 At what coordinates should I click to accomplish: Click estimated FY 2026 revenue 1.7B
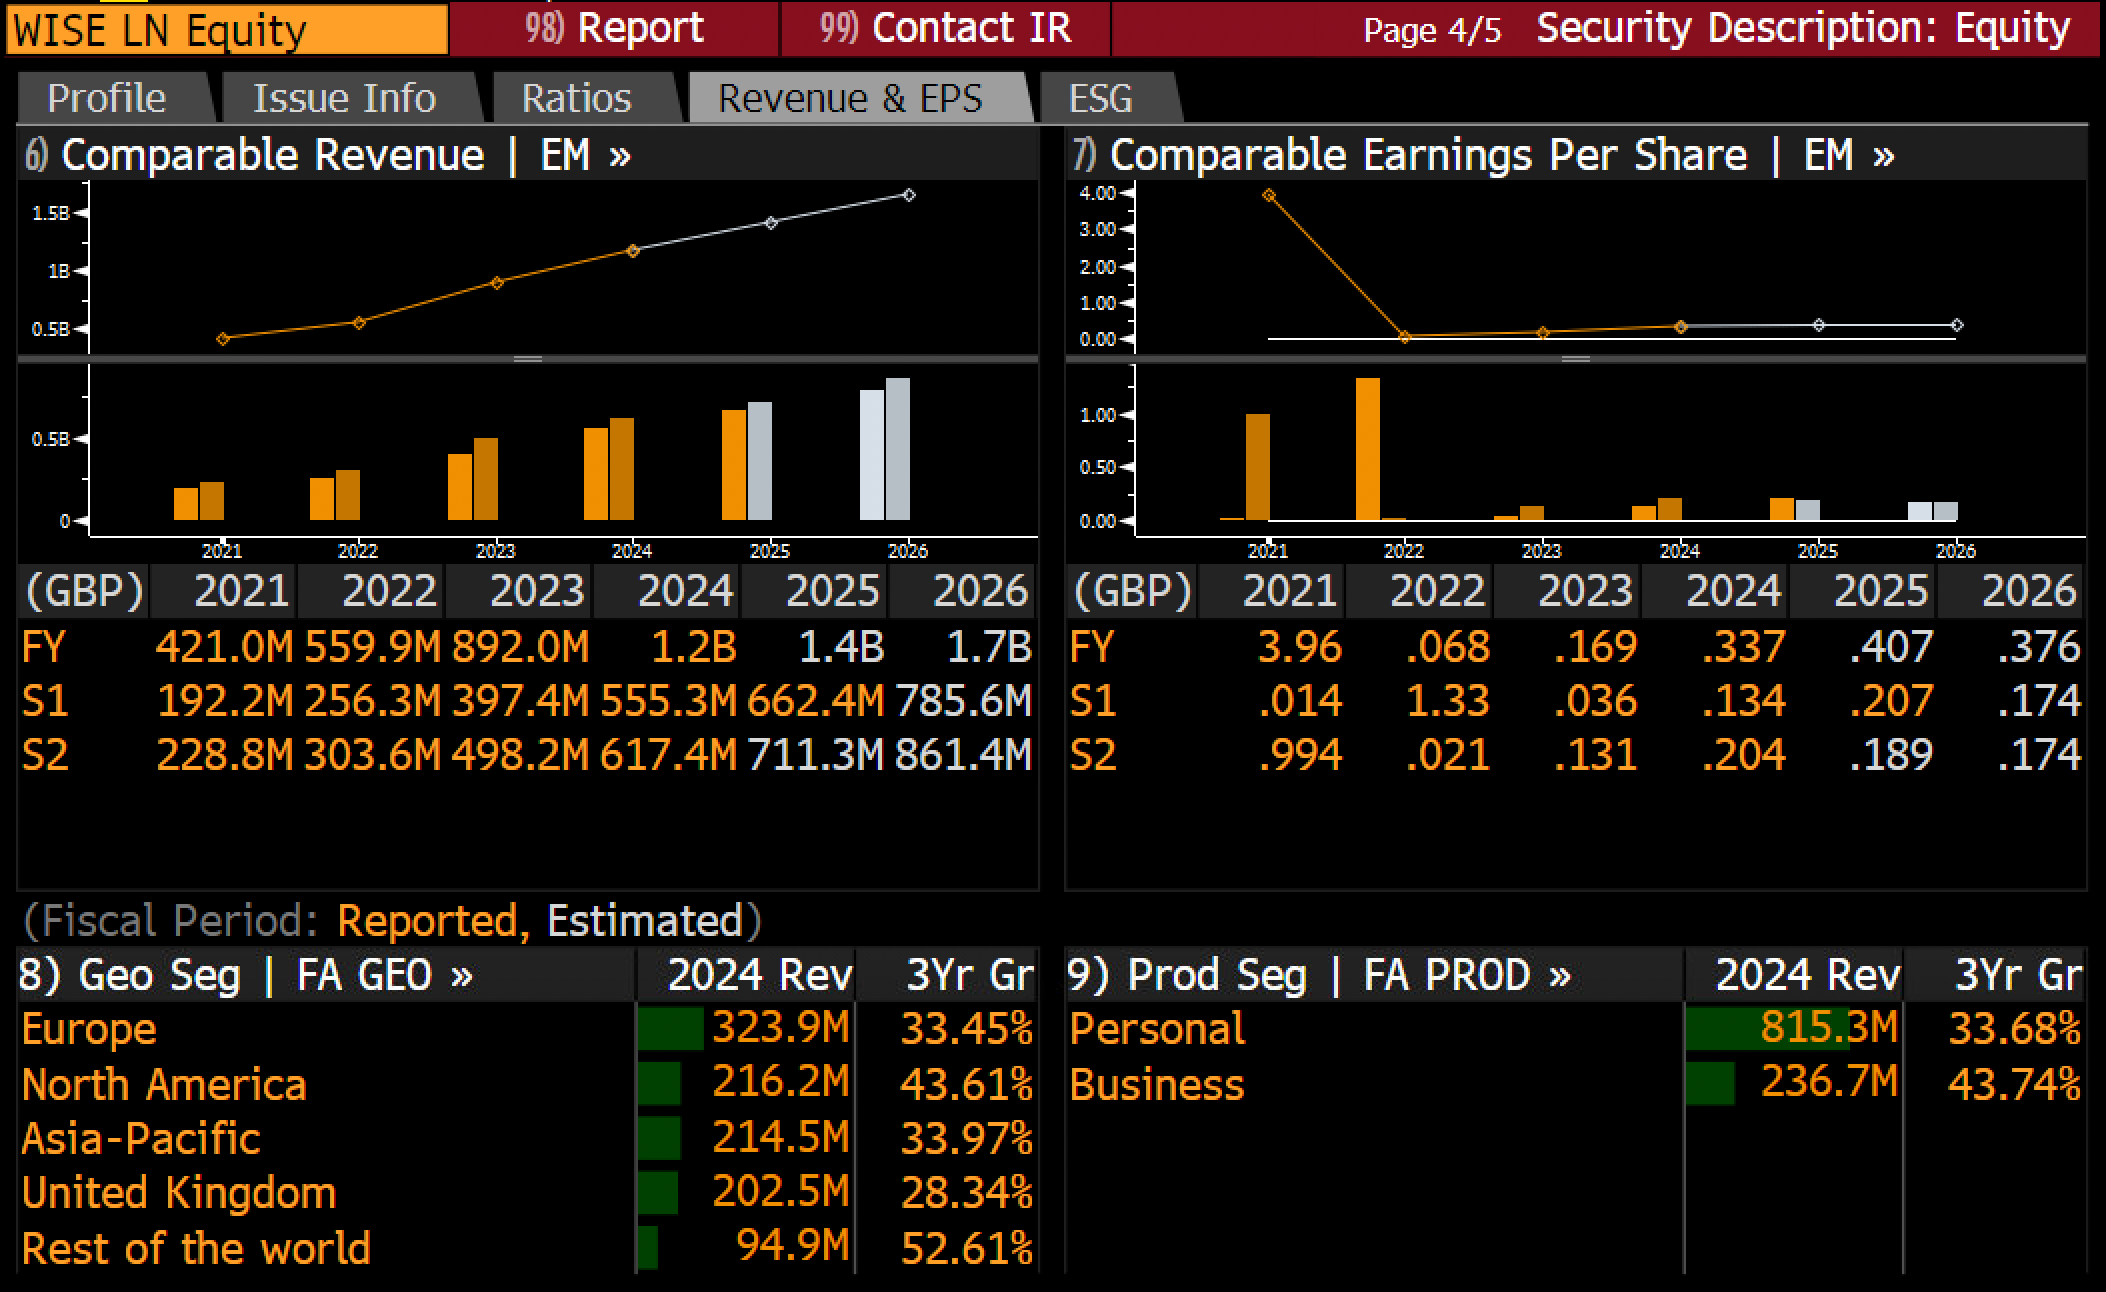click(x=989, y=647)
